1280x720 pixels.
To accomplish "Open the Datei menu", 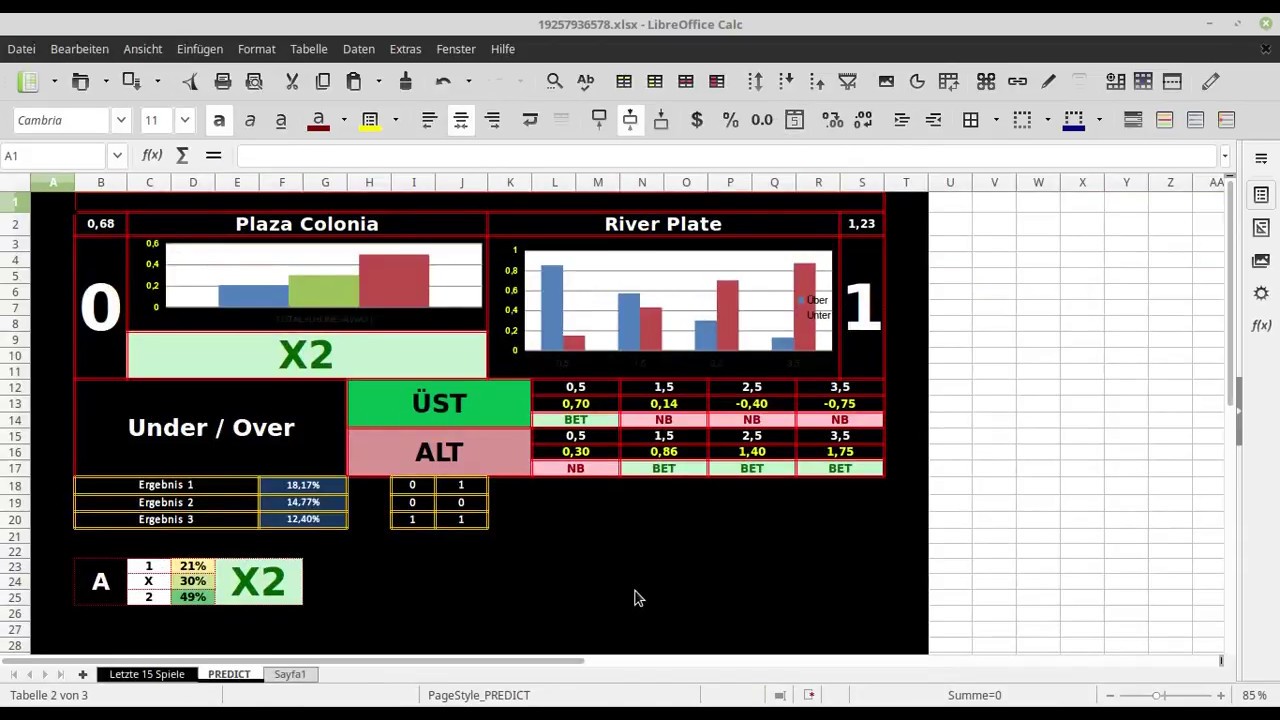I will pos(21,49).
